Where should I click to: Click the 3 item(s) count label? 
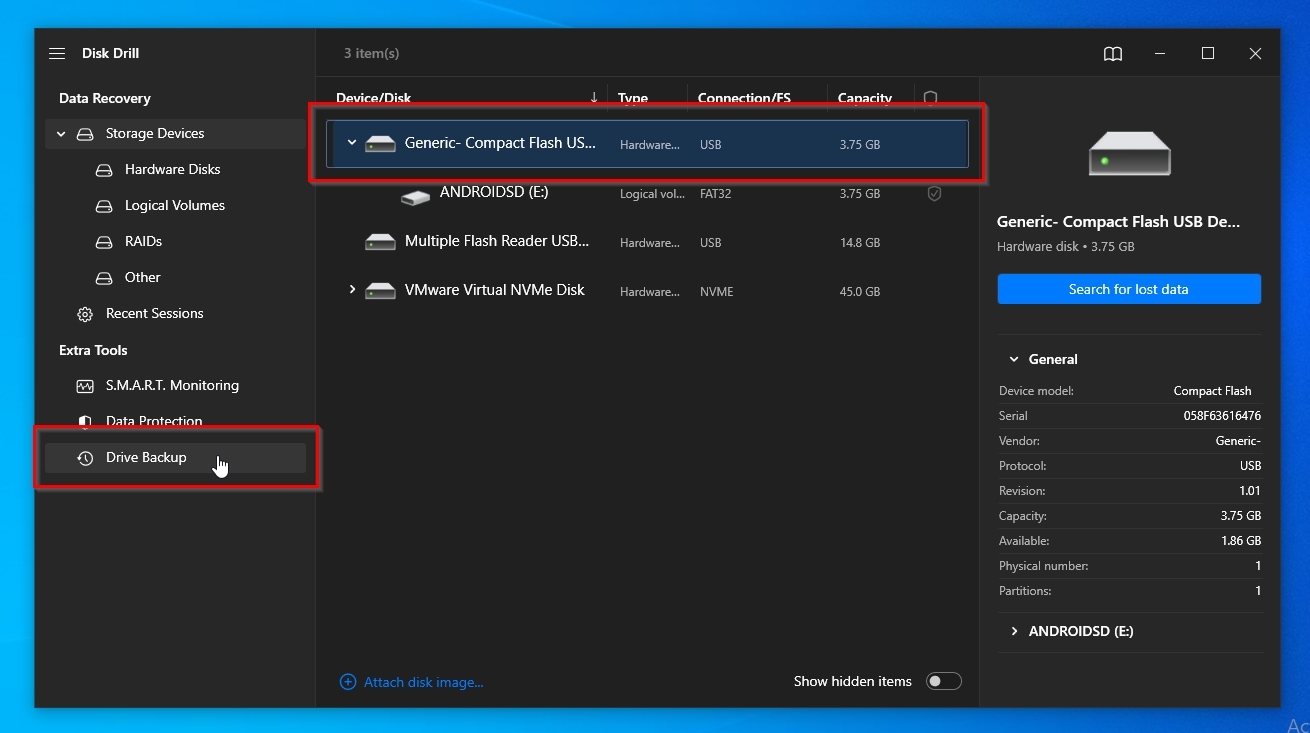371,54
